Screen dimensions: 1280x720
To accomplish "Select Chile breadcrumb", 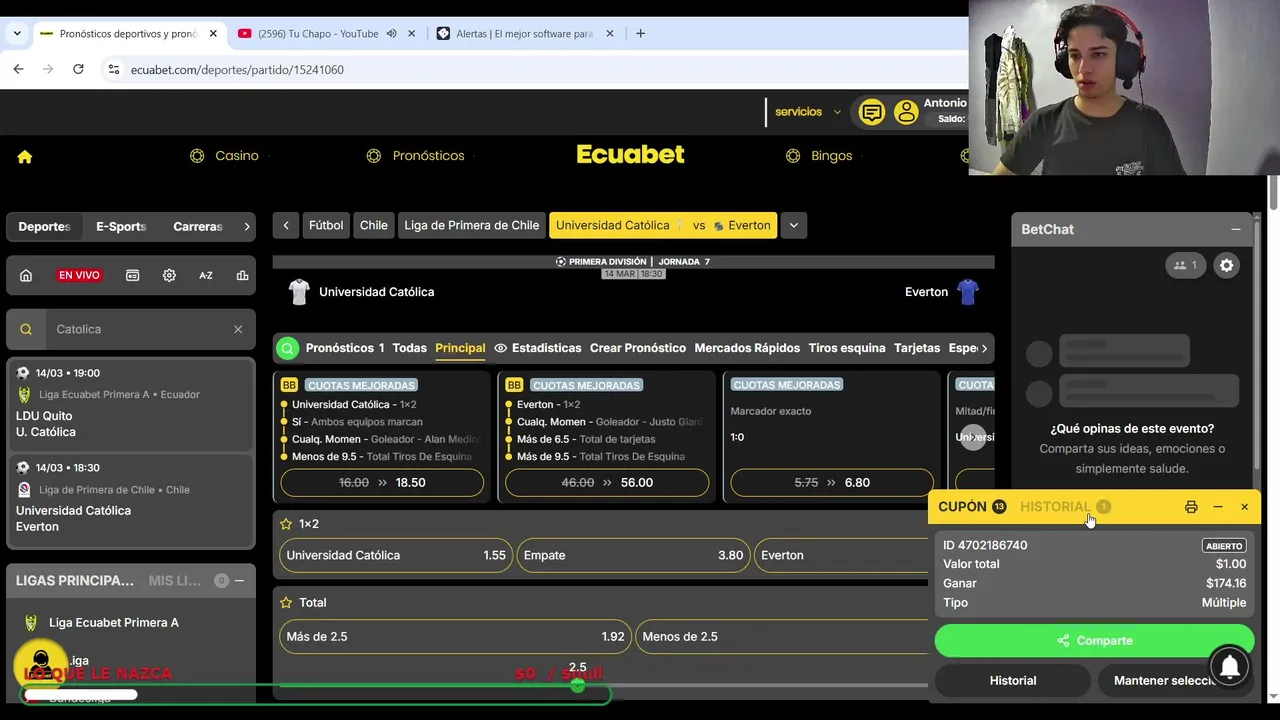I will [x=374, y=225].
